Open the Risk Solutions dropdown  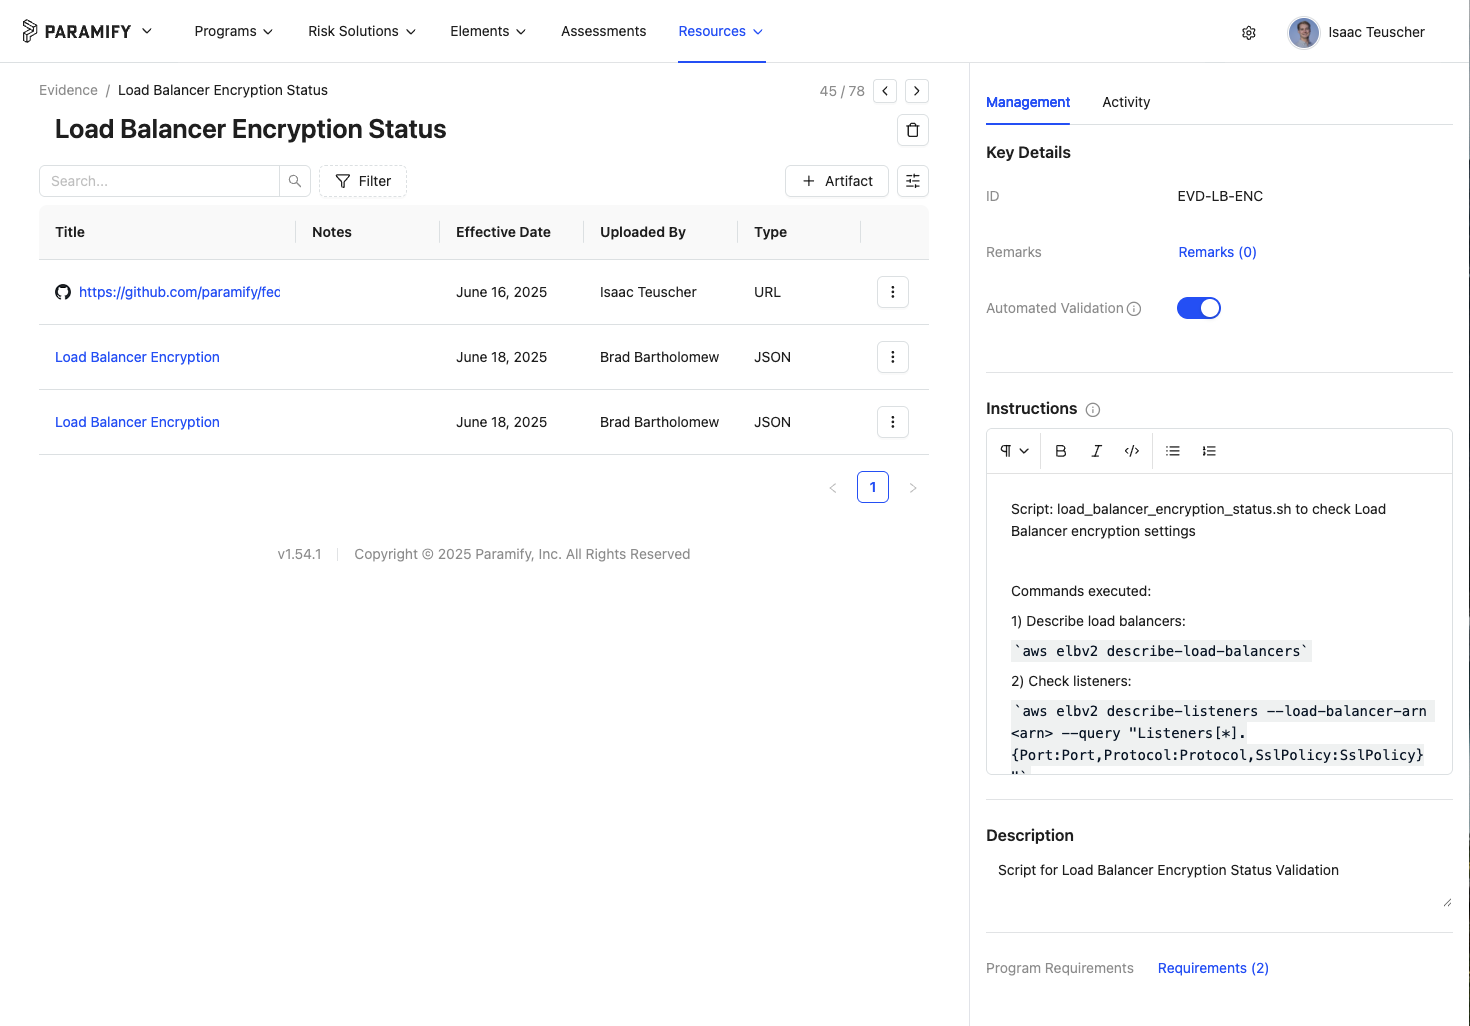362,31
